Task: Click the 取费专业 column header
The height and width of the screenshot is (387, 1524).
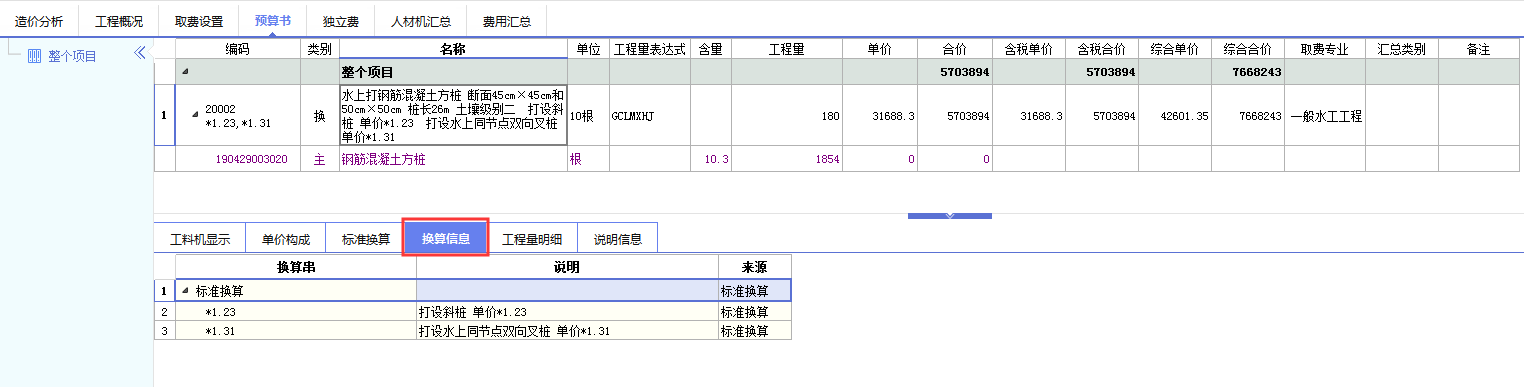Action: 1325,49
